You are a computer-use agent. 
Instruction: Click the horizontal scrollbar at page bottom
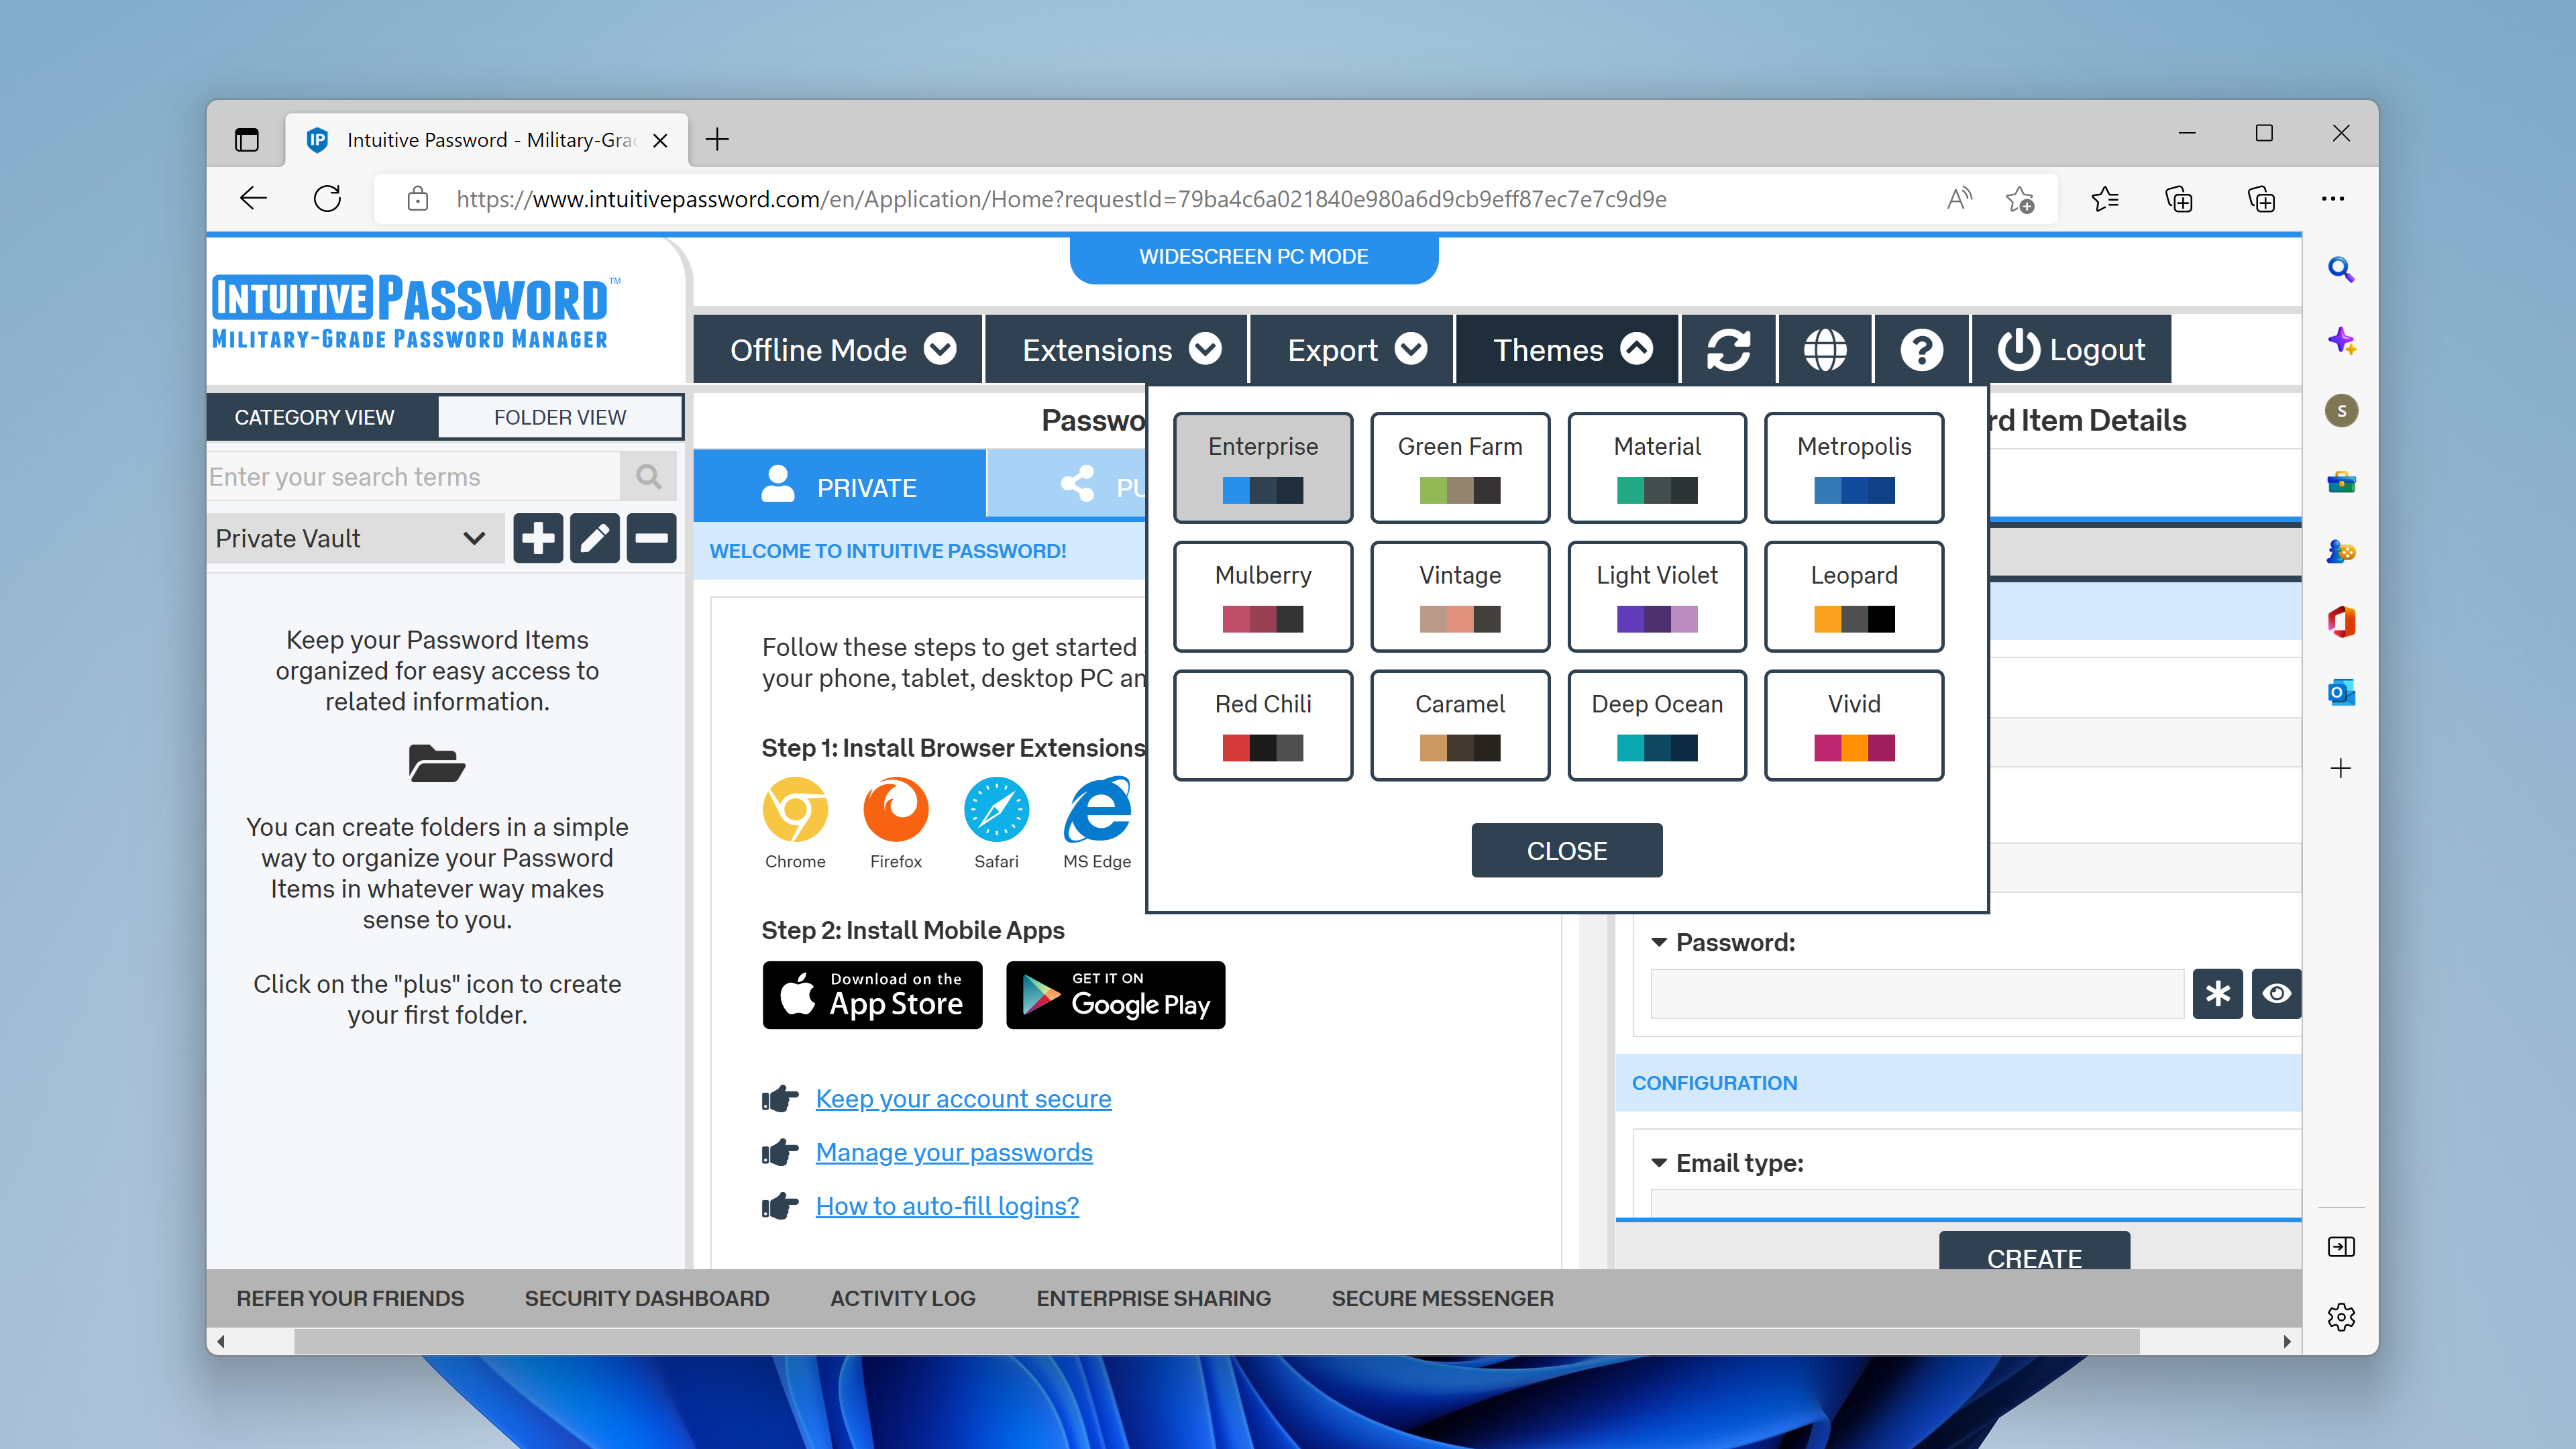tap(1216, 1341)
